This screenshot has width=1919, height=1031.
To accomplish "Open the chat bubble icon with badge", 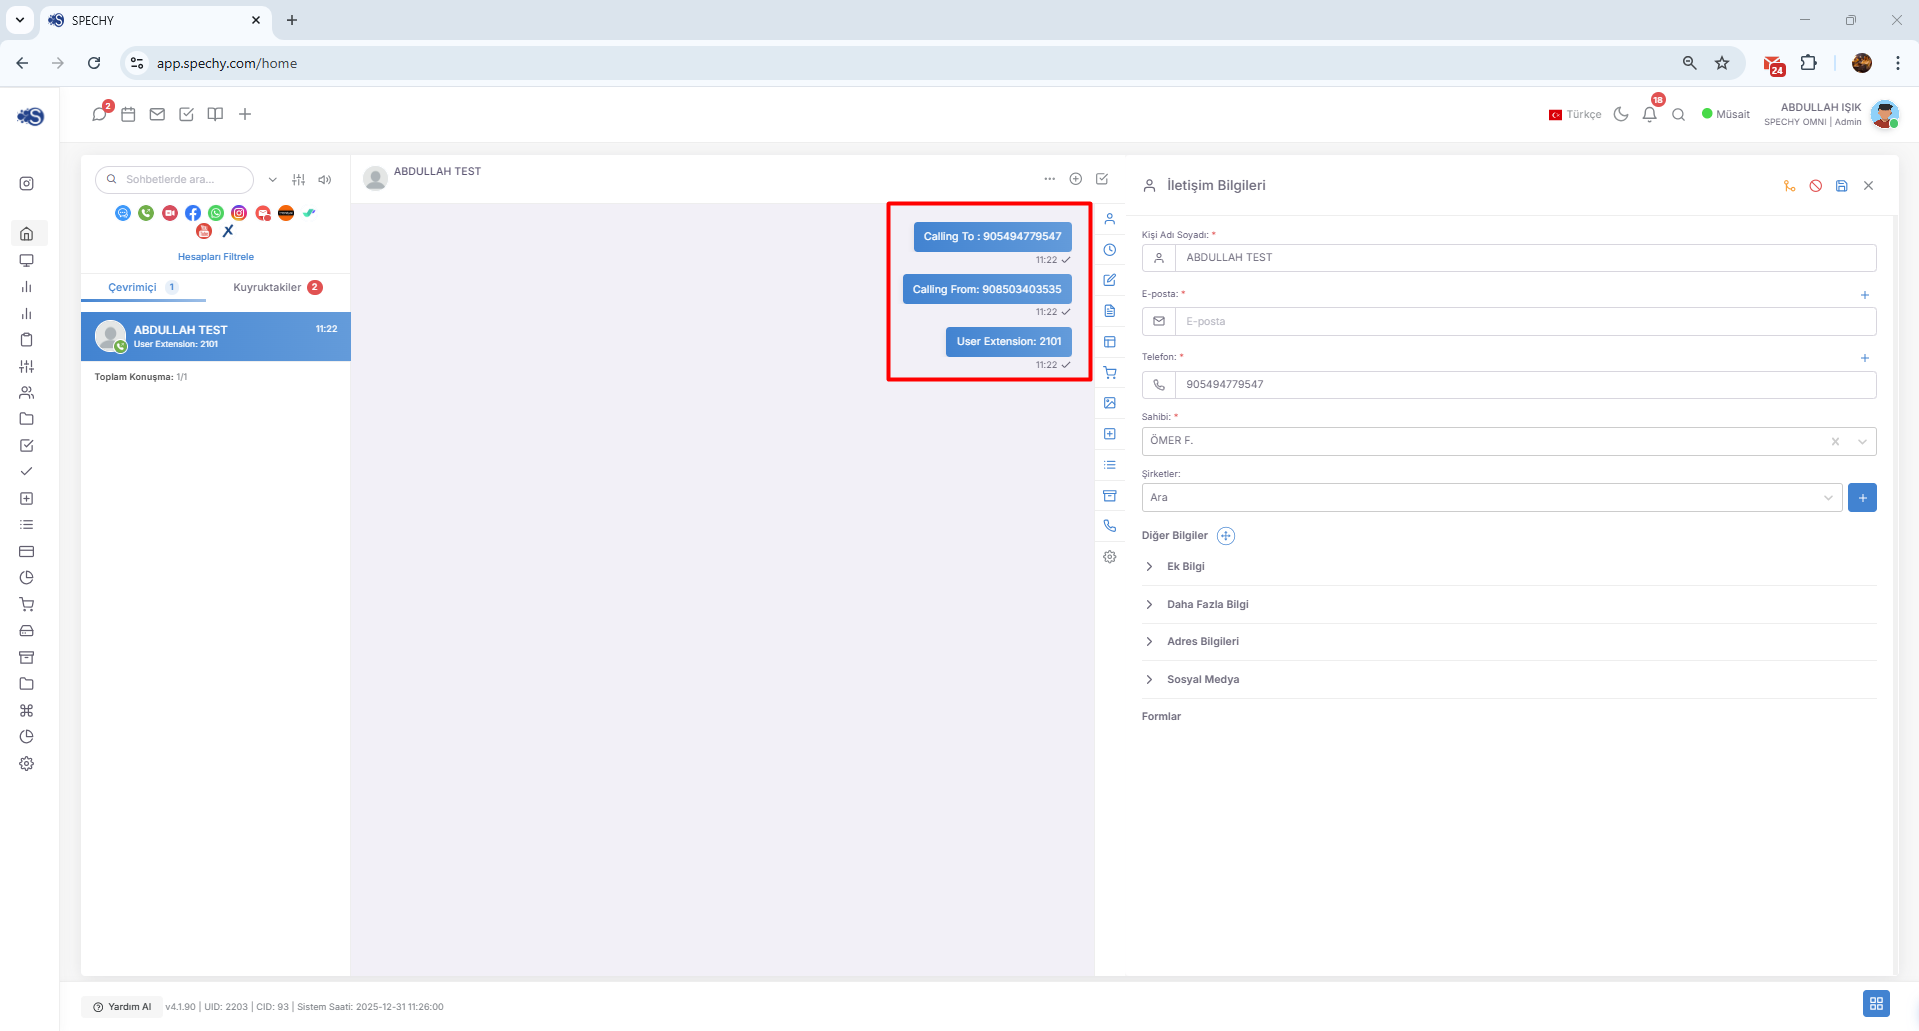I will pyautogui.click(x=99, y=114).
